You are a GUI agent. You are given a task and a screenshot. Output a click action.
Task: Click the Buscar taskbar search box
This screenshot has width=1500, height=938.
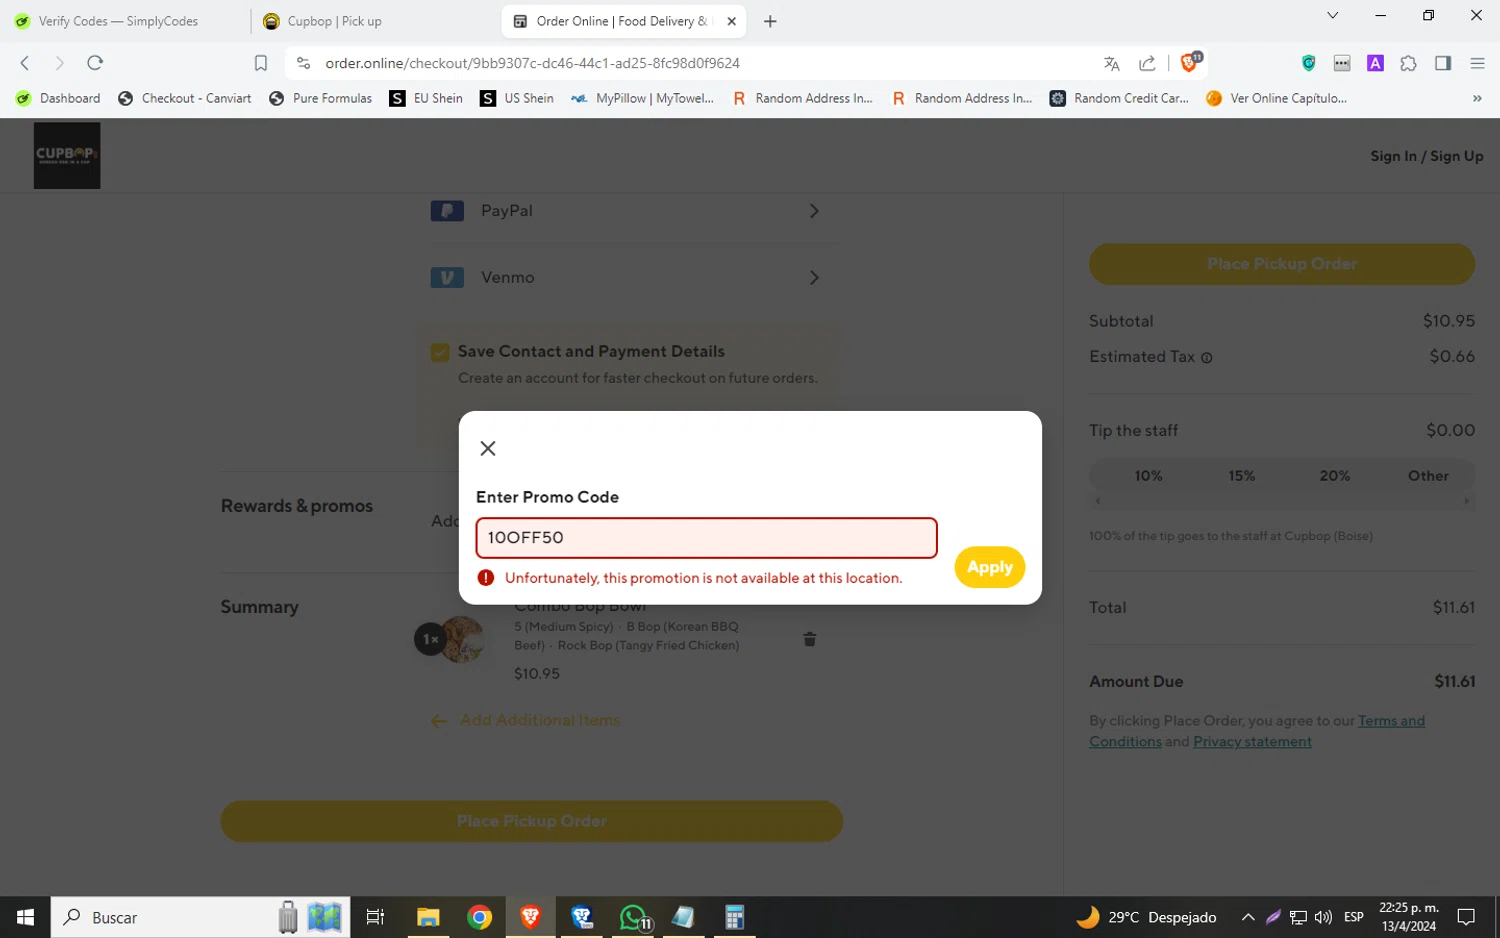coord(200,917)
